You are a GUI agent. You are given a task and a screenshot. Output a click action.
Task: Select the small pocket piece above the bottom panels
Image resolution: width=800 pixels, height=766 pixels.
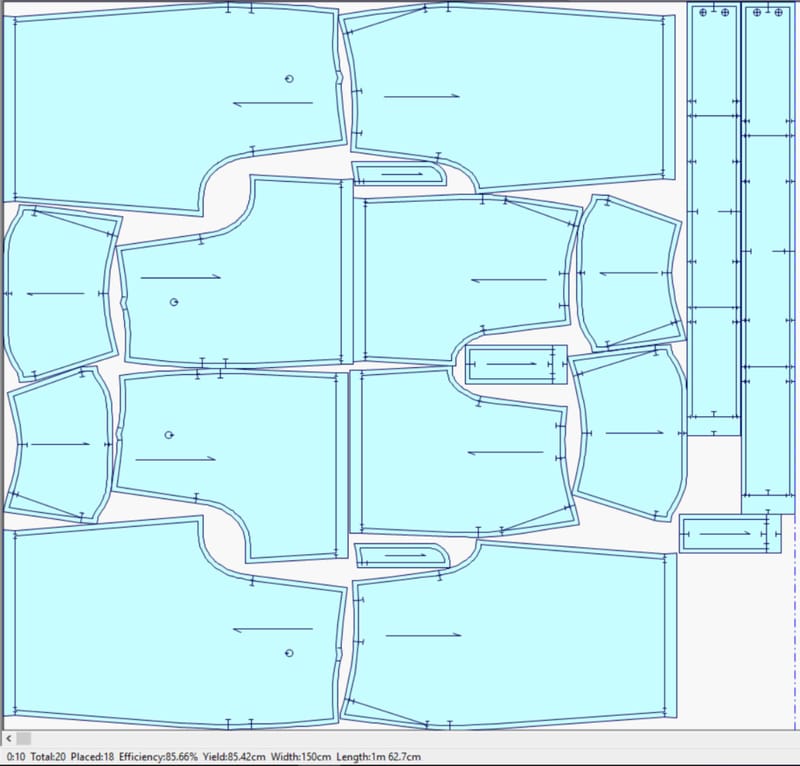402,555
